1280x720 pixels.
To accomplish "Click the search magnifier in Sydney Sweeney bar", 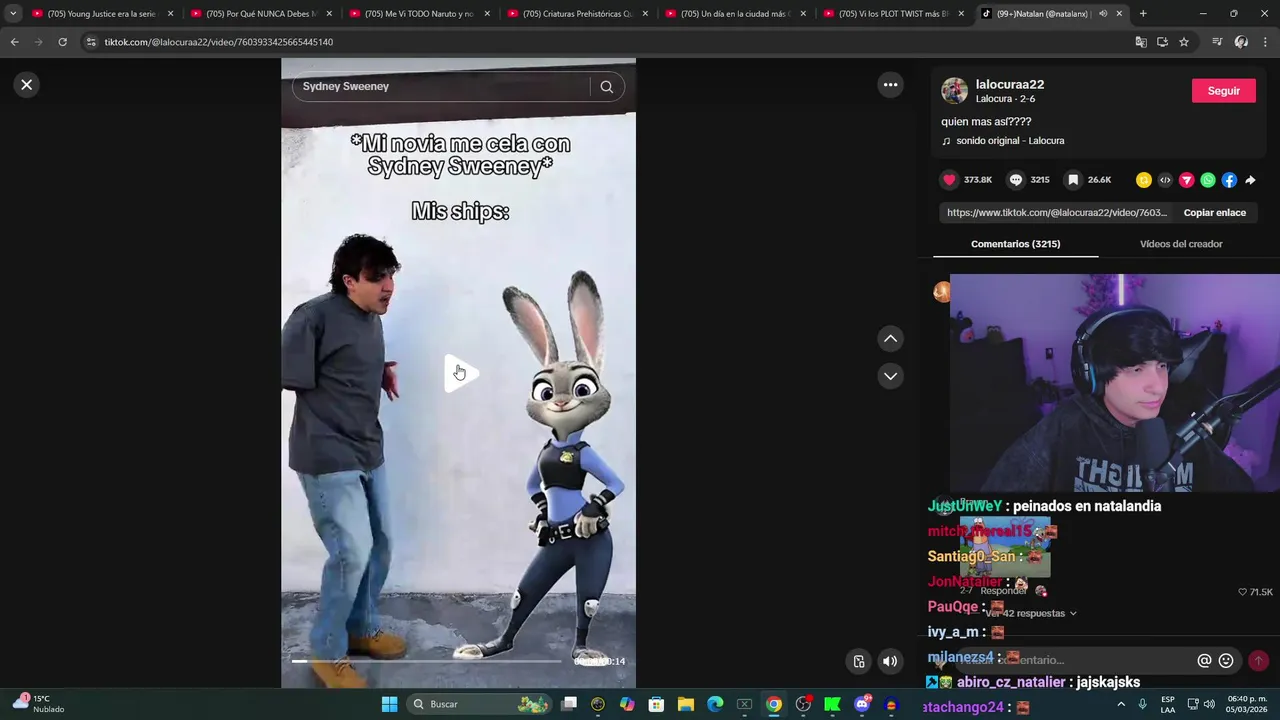I will click(606, 87).
